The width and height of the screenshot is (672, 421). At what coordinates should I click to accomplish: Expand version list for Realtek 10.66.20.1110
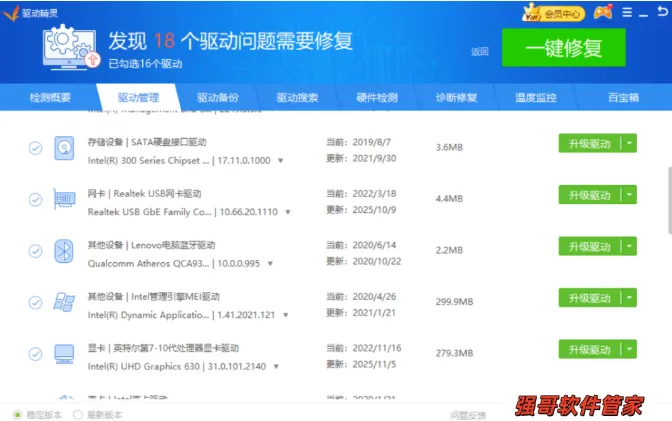[288, 212]
